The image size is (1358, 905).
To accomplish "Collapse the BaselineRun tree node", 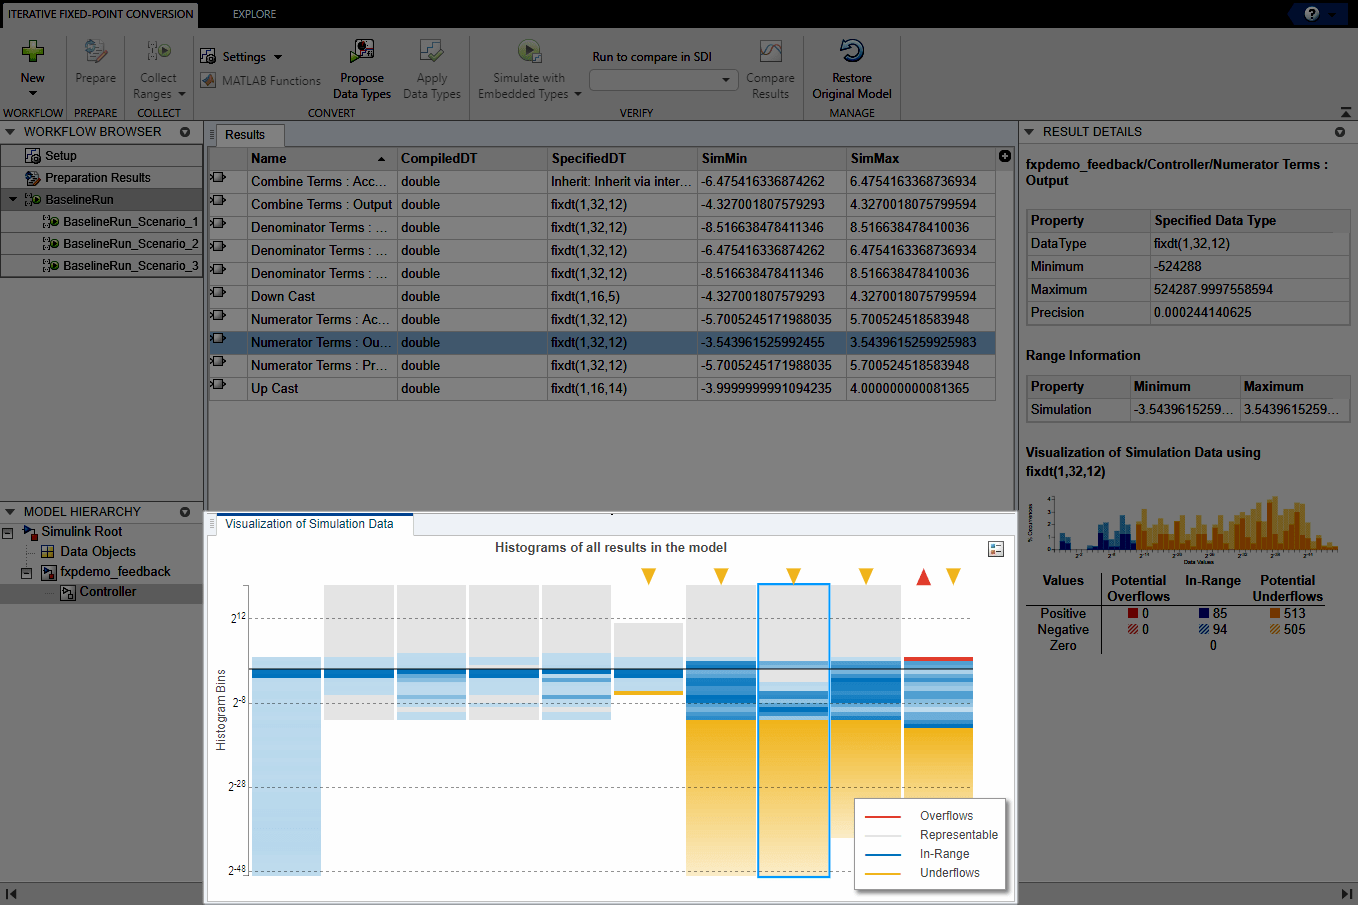I will tap(12, 199).
